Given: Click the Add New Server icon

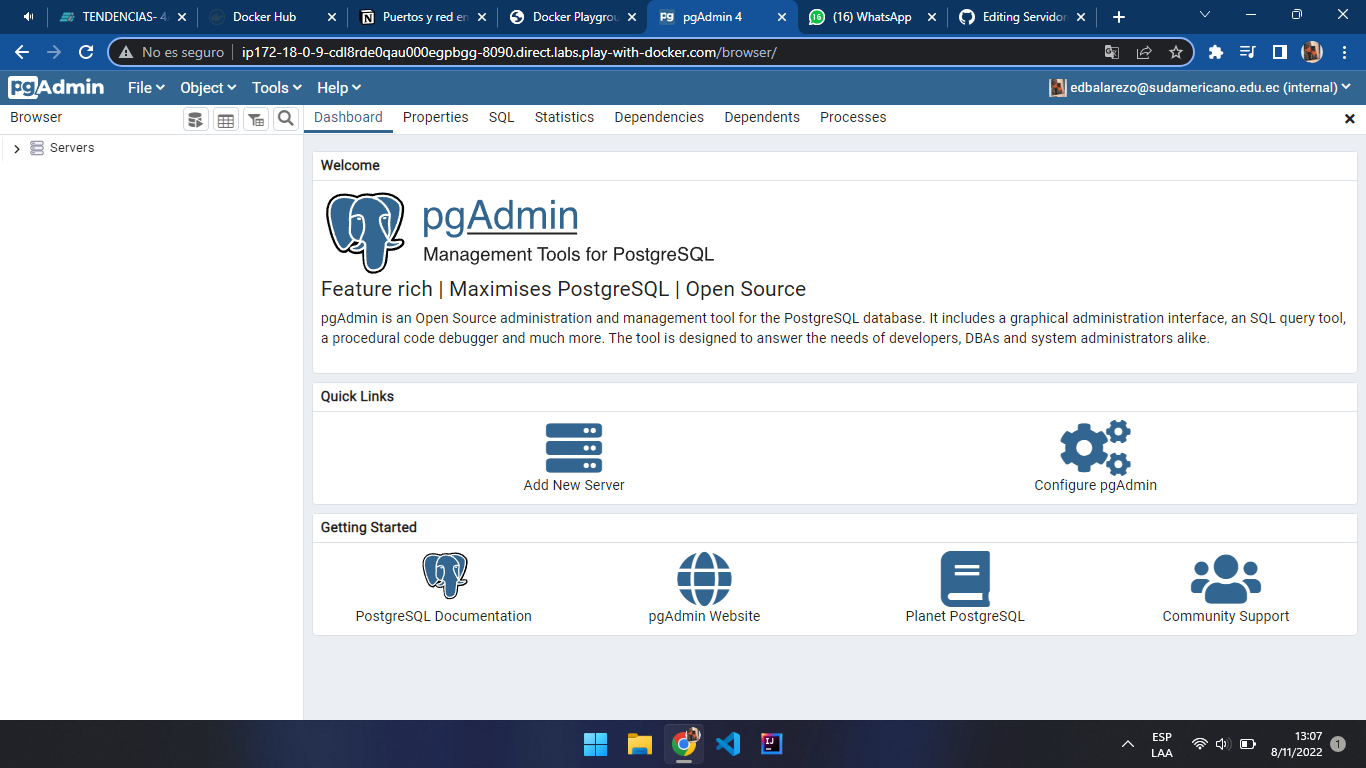Looking at the screenshot, I should [574, 448].
